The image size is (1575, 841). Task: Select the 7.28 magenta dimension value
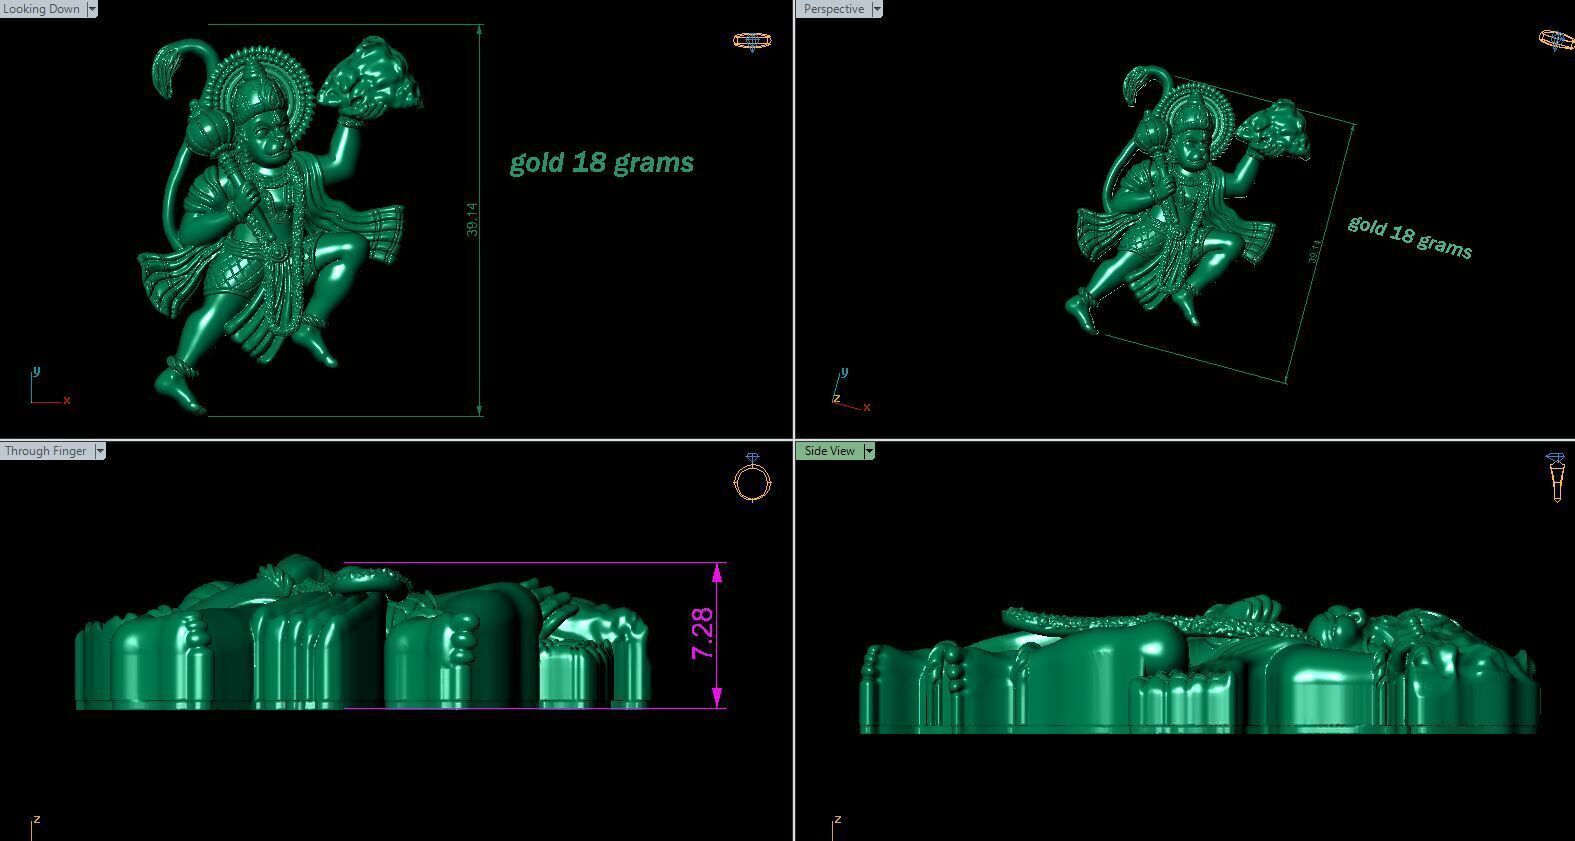702,634
